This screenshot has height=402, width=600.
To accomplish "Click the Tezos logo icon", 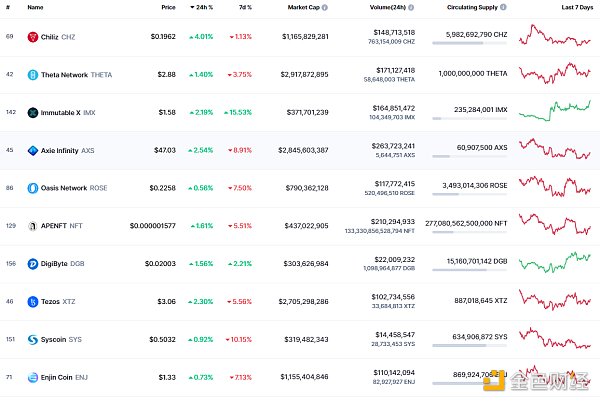I will [x=33, y=302].
